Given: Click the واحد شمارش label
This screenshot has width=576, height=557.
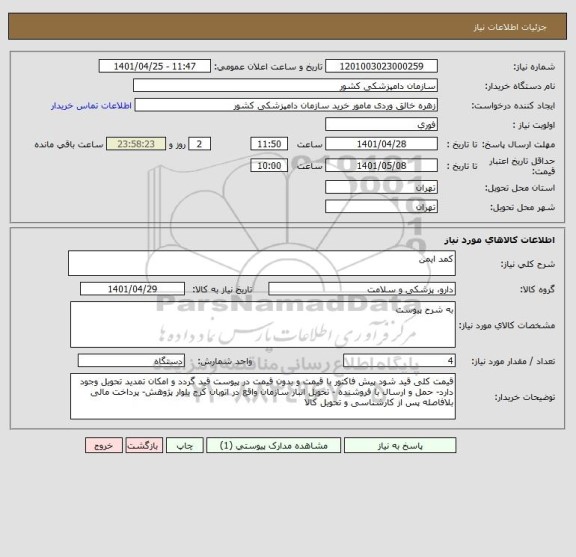Looking at the screenshot, I should [225, 362].
